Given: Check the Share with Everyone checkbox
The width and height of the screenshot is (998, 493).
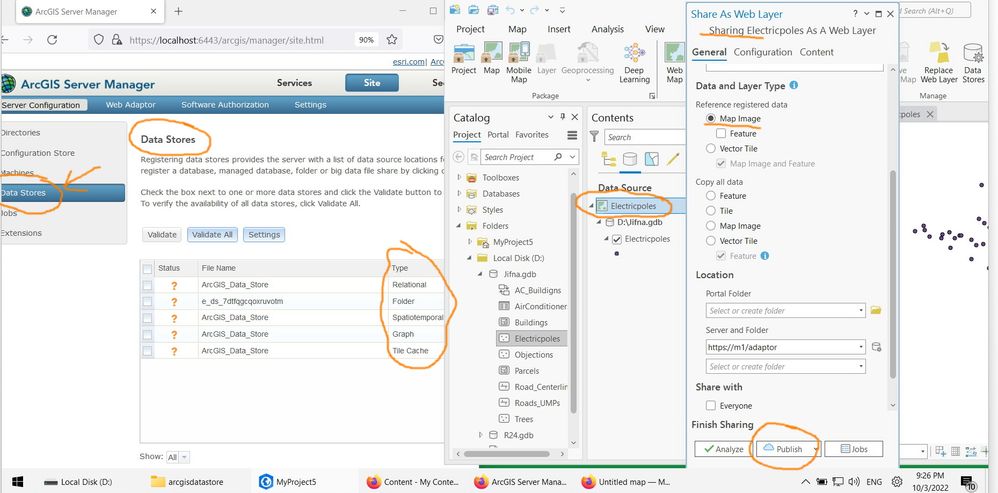Looking at the screenshot, I should [x=711, y=405].
